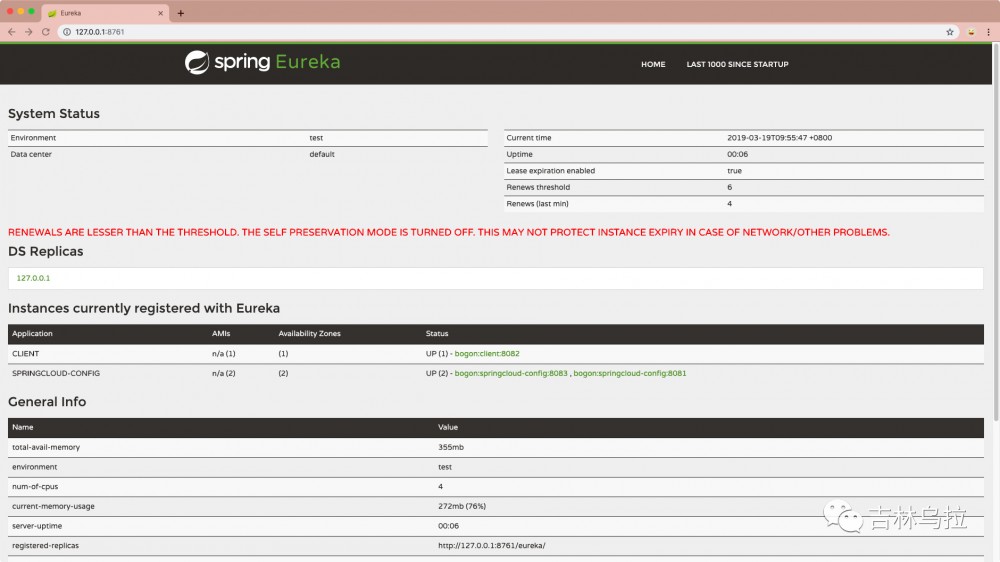Open LAST 1000 SINCE STARTUP page

click(x=737, y=64)
